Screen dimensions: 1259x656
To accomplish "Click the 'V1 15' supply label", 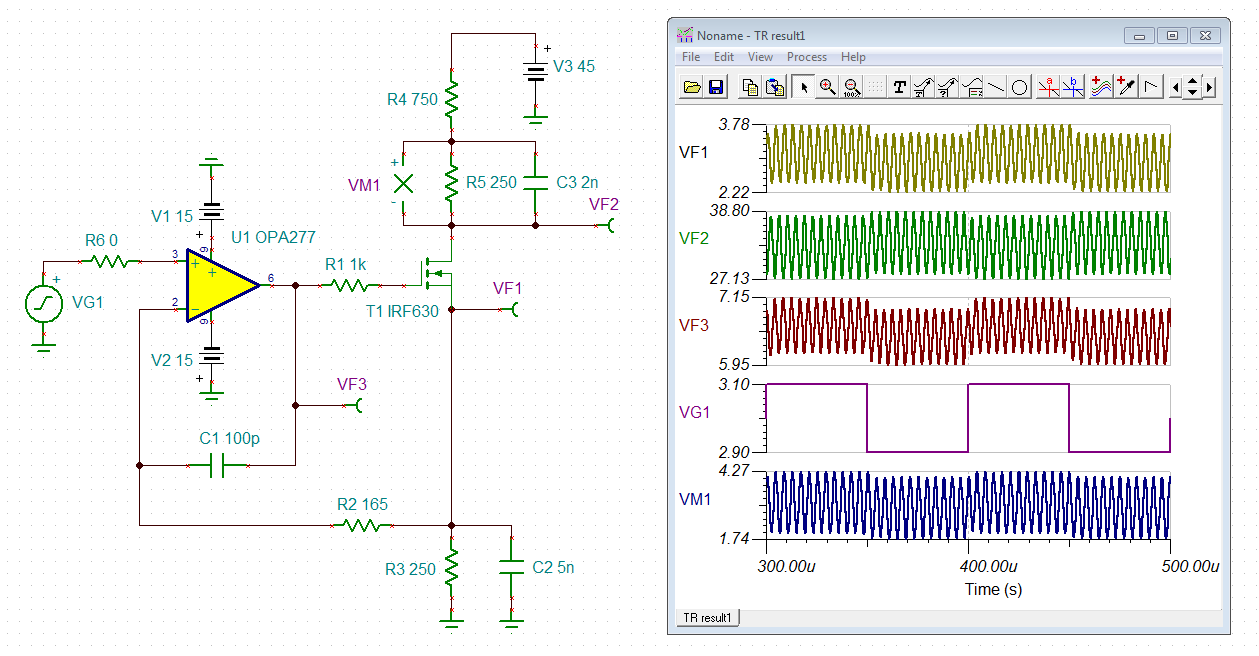I will point(172,216).
